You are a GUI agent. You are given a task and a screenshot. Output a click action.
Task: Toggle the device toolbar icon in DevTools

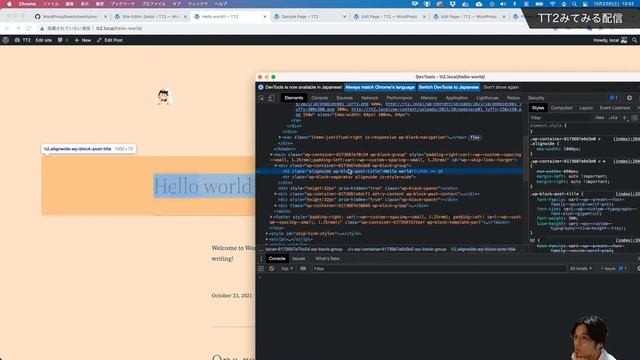coord(271,98)
